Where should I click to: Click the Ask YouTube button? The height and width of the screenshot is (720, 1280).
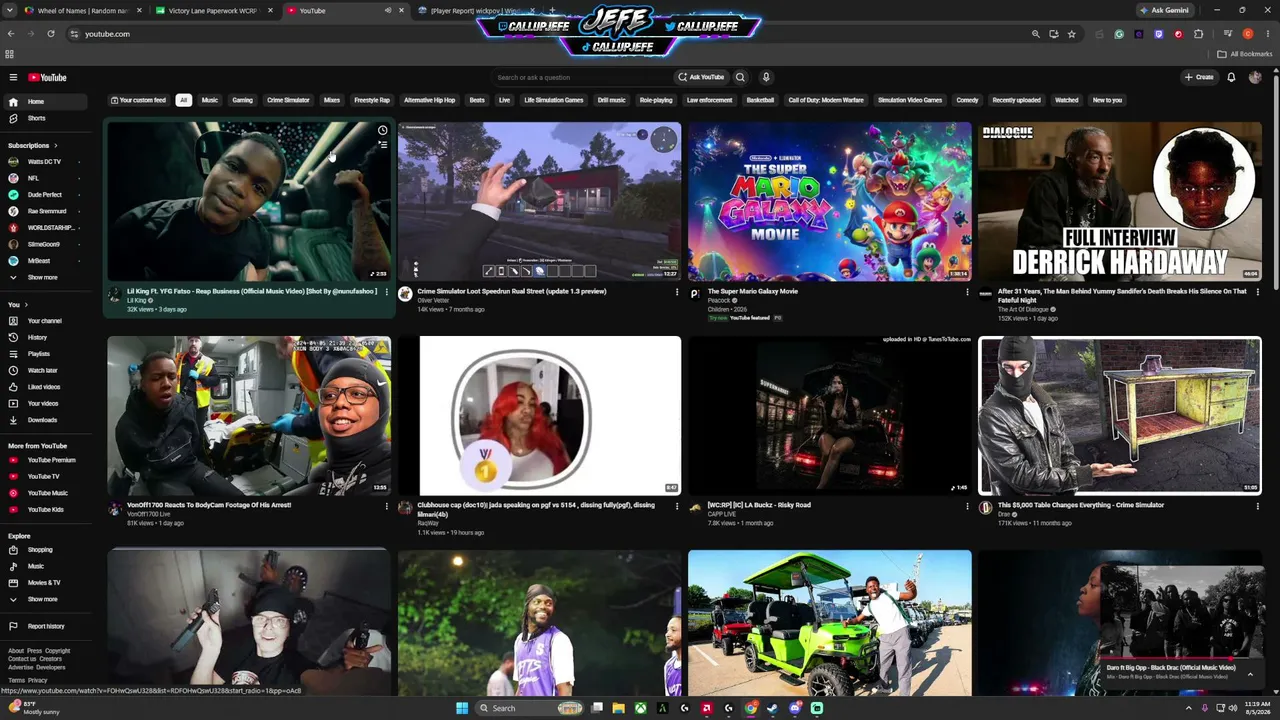[701, 77]
